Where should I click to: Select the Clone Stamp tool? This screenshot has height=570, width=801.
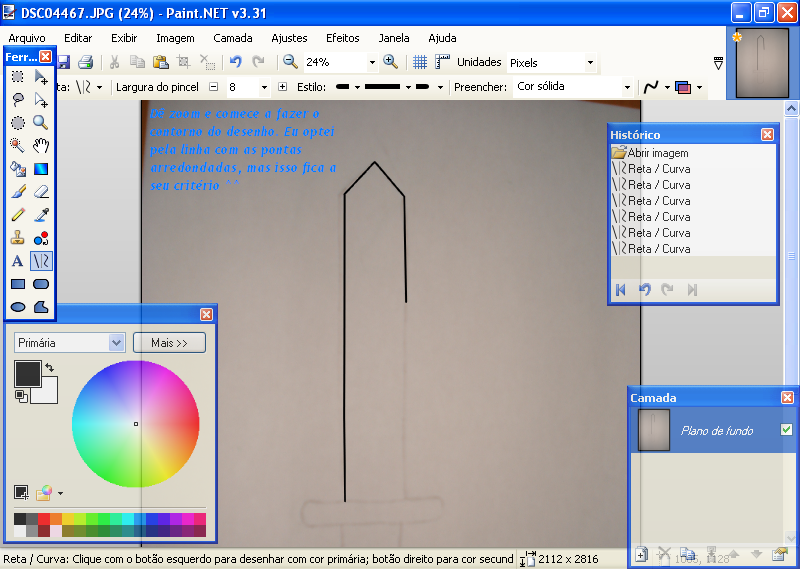point(18,238)
